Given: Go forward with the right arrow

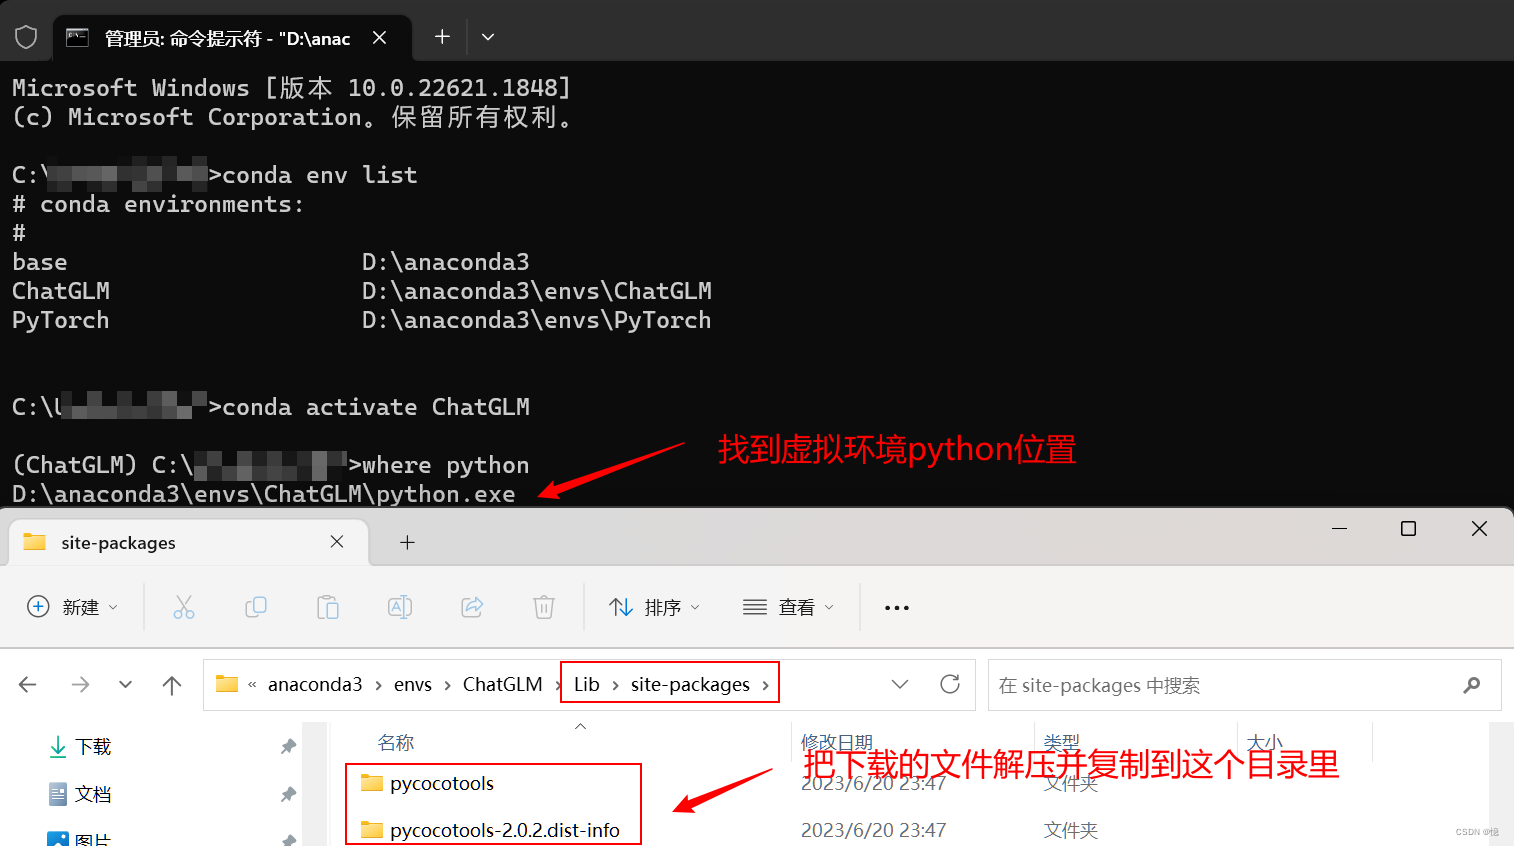Looking at the screenshot, I should click(x=81, y=685).
